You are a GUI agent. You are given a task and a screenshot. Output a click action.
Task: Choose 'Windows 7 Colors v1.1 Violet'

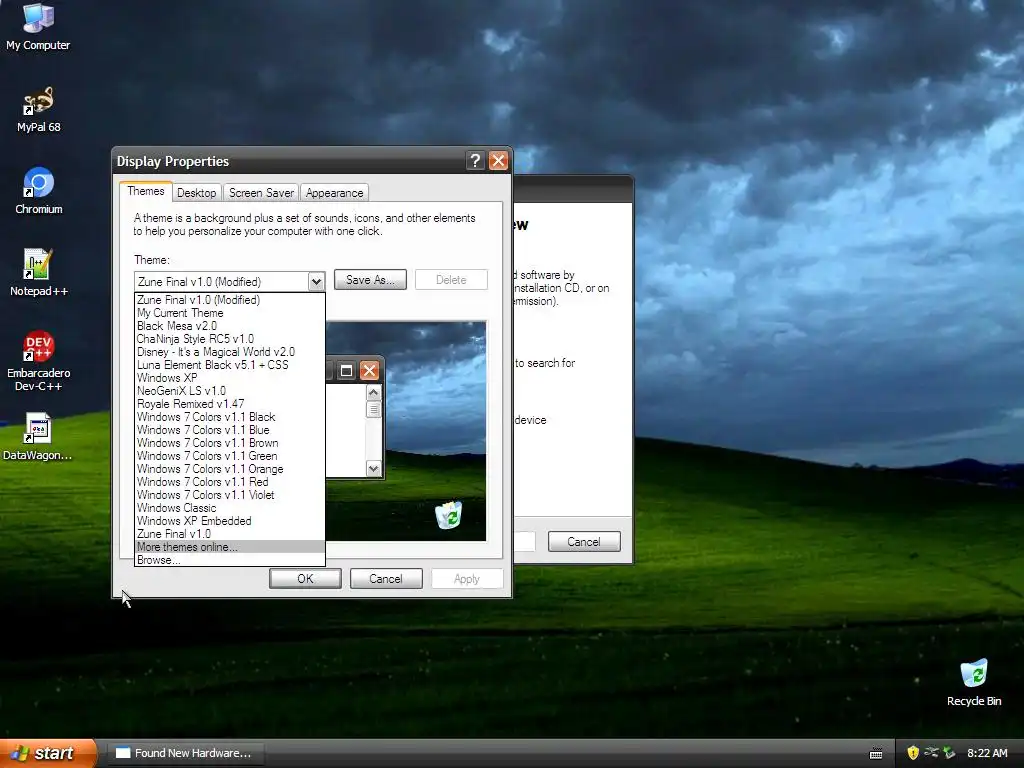click(229, 495)
